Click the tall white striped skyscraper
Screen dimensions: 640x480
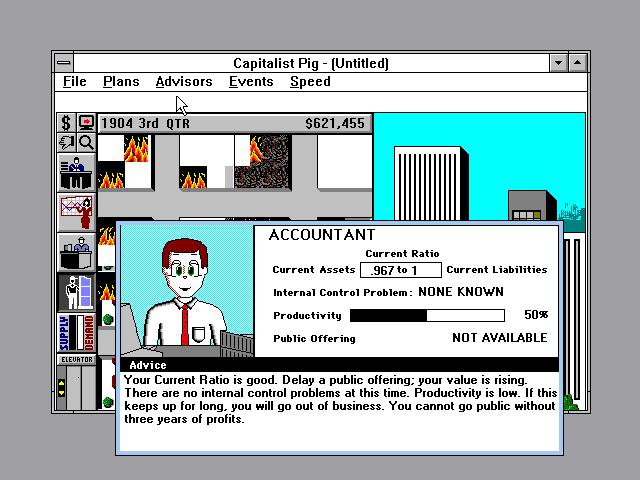pos(431,184)
